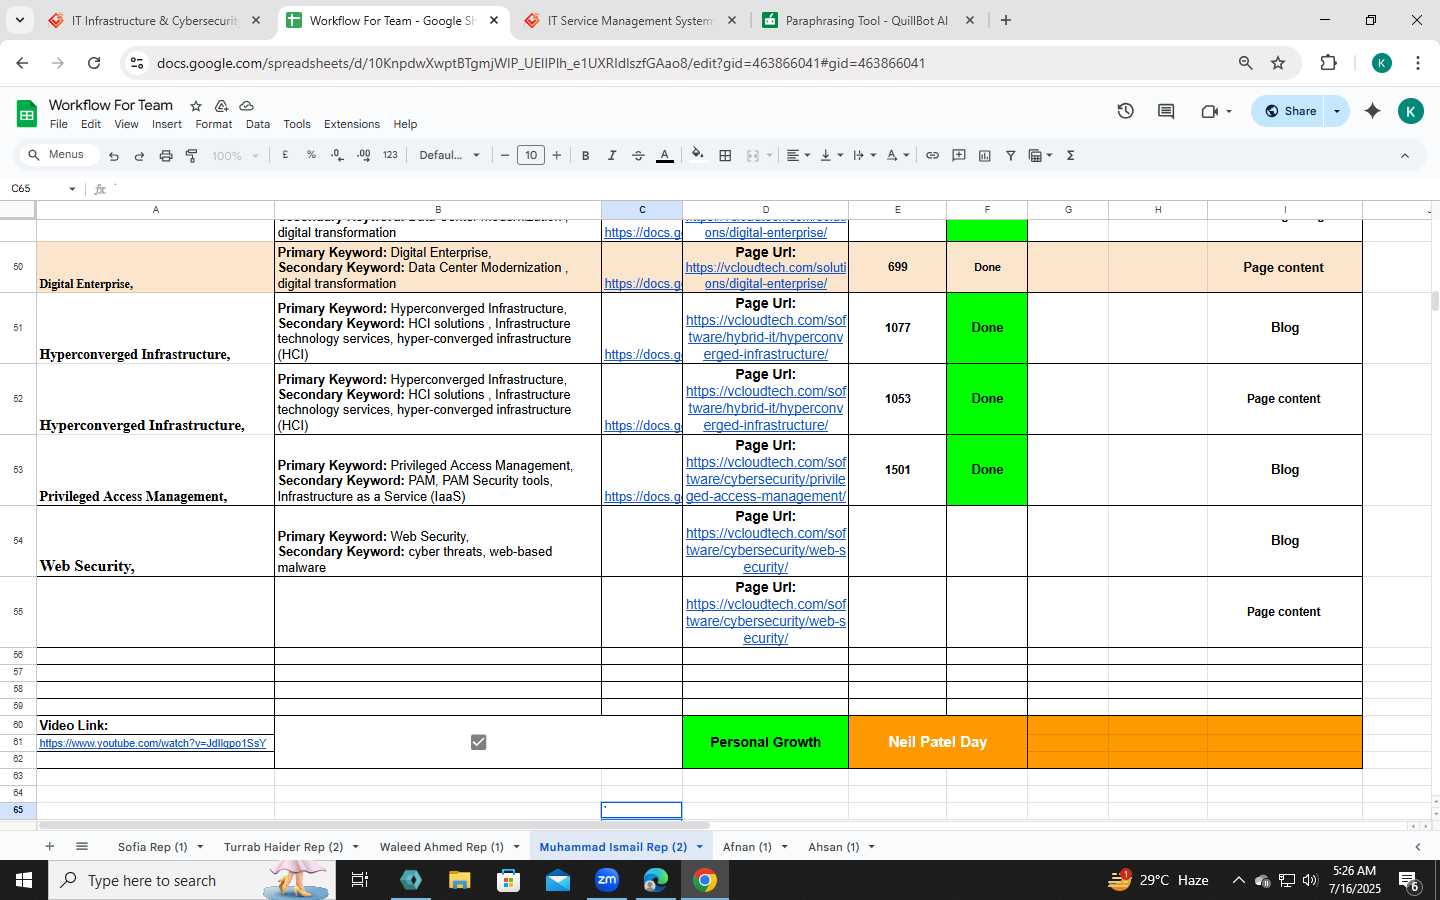This screenshot has height=900, width=1440.
Task: Toggle the checkbox in row 61
Action: [478, 742]
